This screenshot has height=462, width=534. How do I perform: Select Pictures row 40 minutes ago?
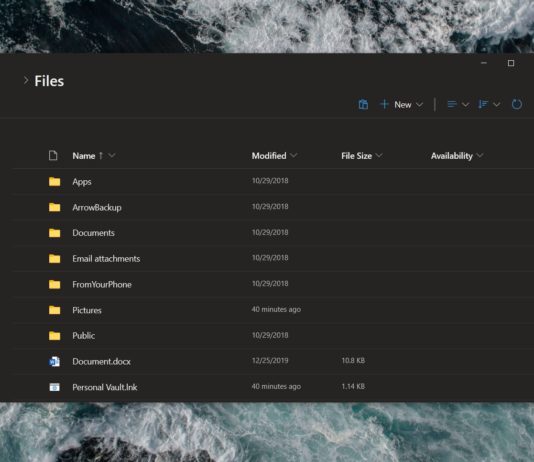tap(276, 309)
